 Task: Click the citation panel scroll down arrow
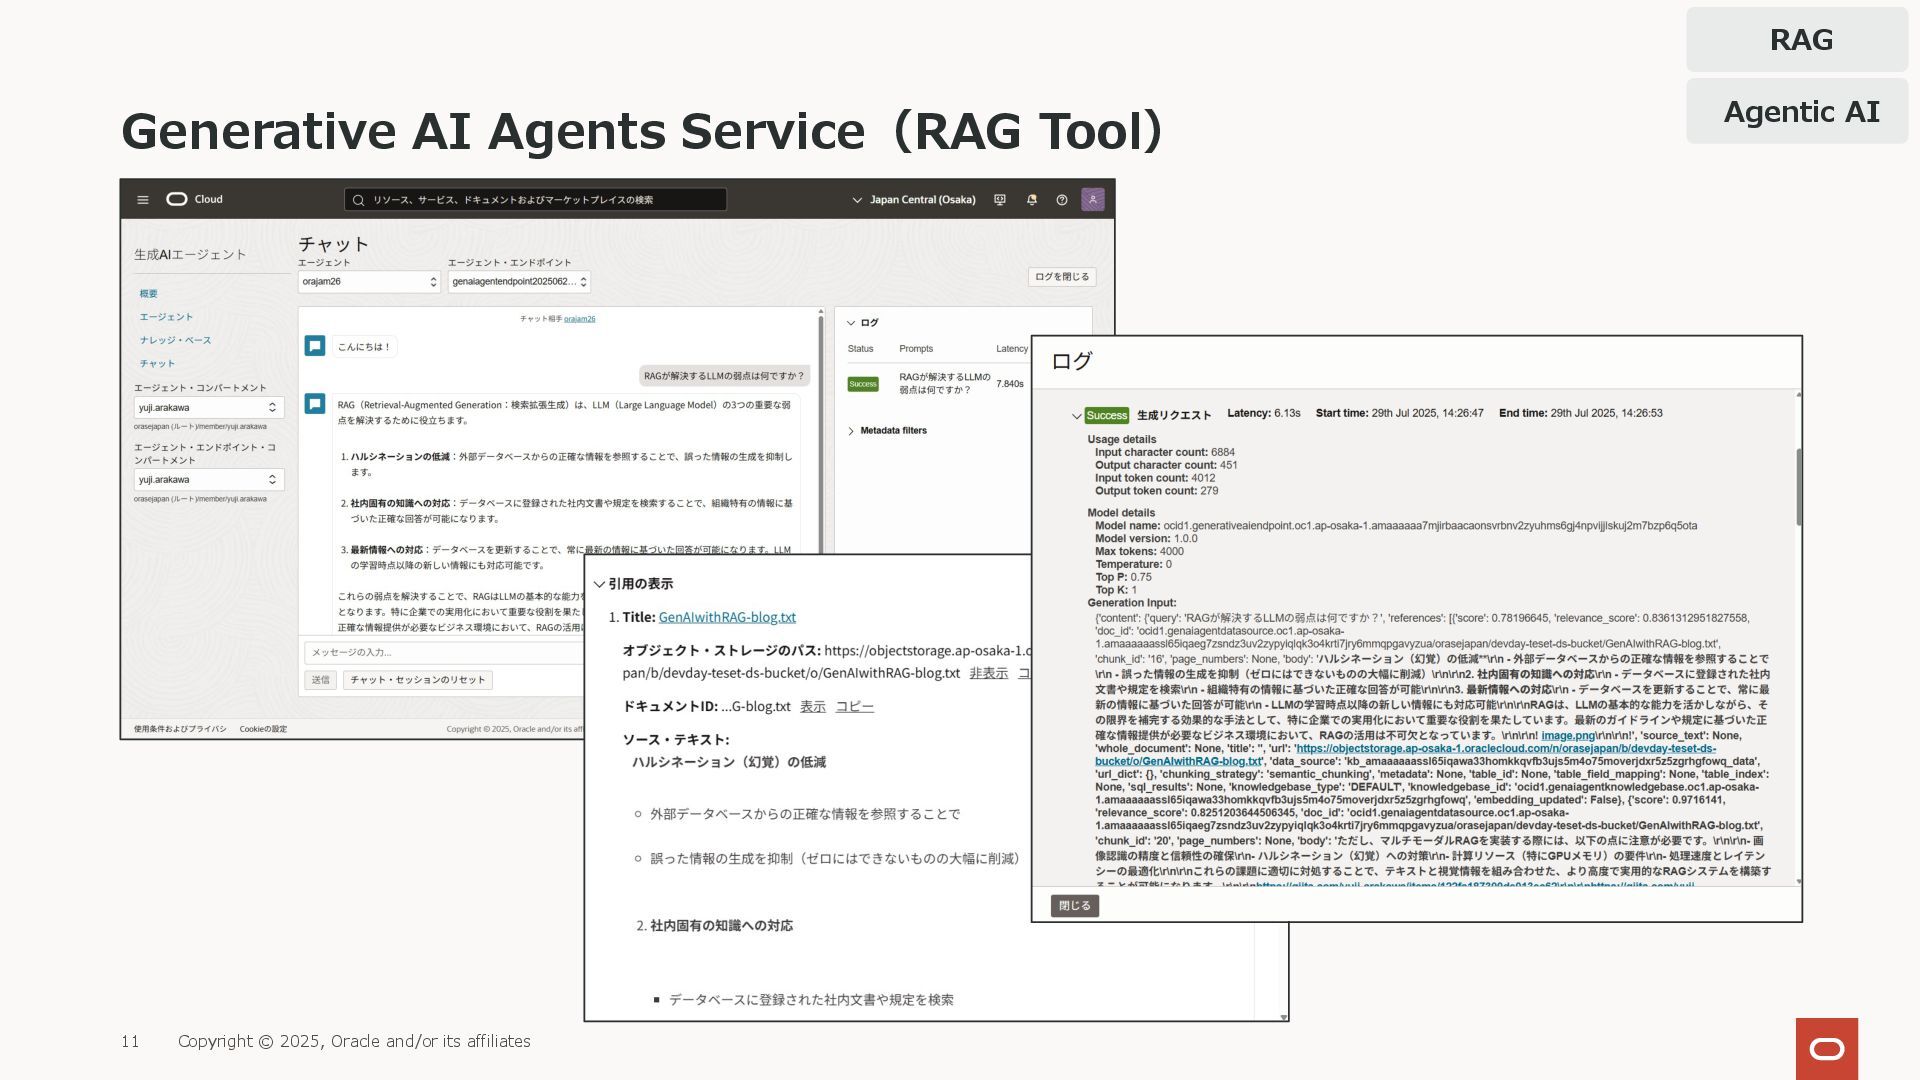coord(1284,1017)
